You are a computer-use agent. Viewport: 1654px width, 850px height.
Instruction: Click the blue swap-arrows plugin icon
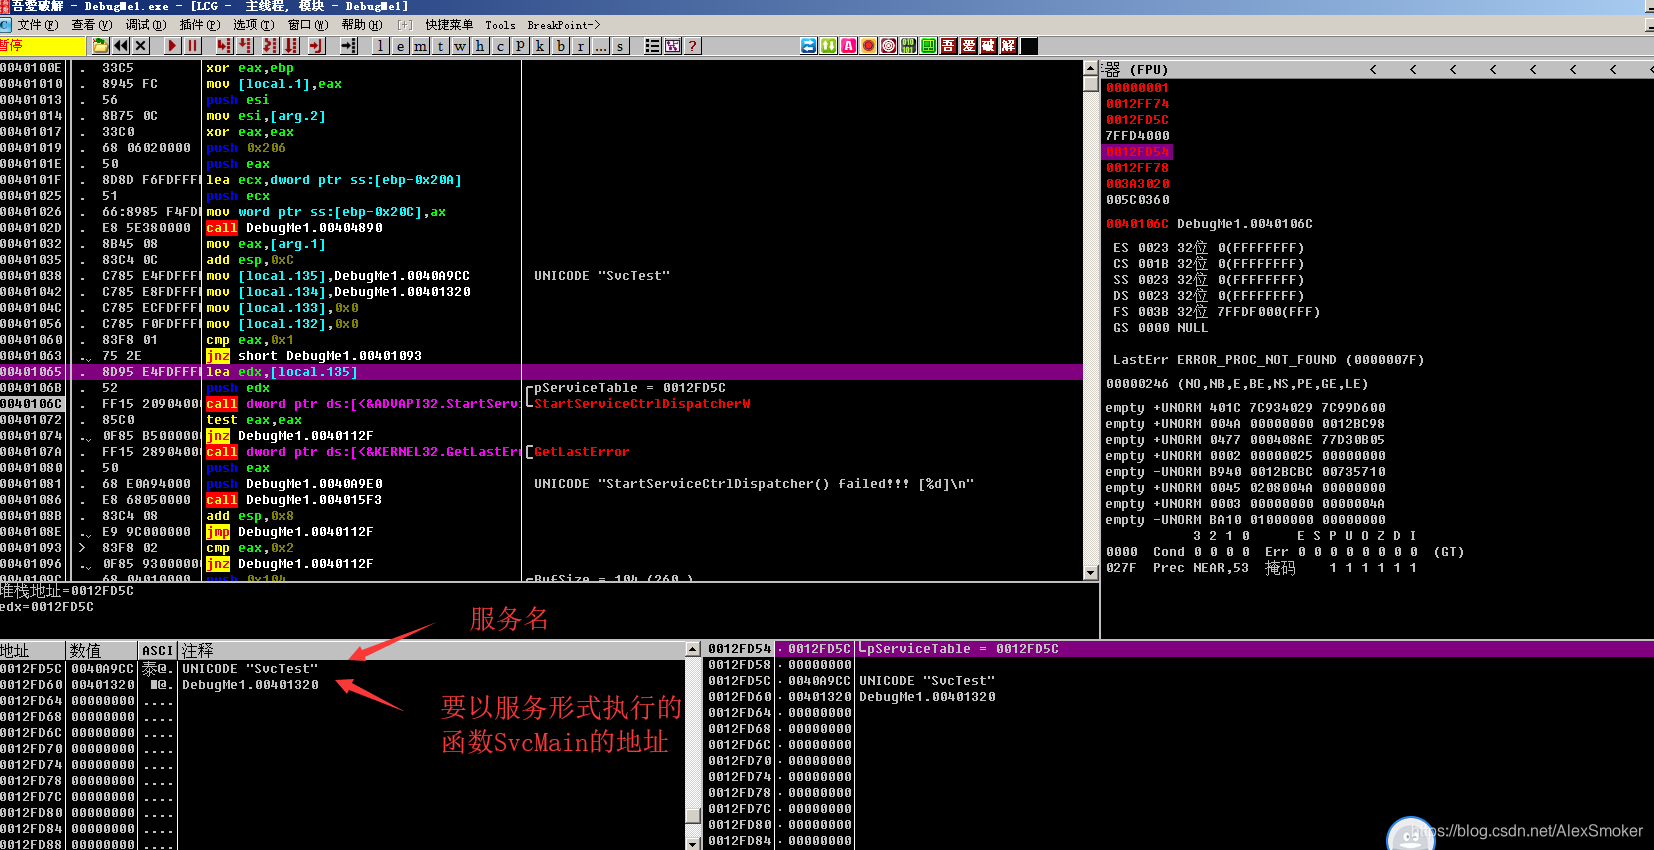click(x=809, y=45)
